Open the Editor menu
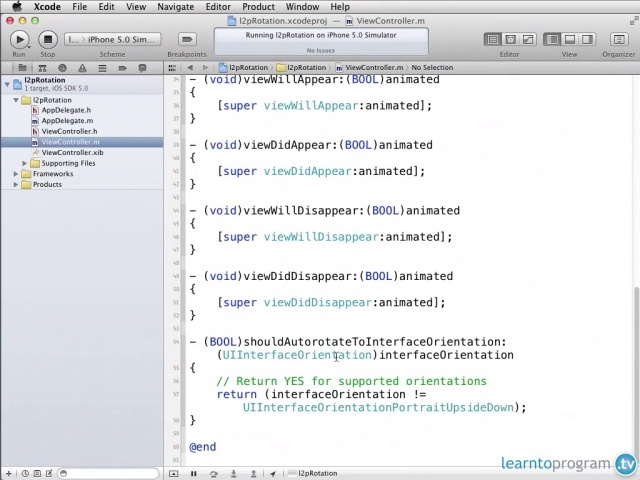The image size is (640, 480). pyautogui.click(x=218, y=7)
